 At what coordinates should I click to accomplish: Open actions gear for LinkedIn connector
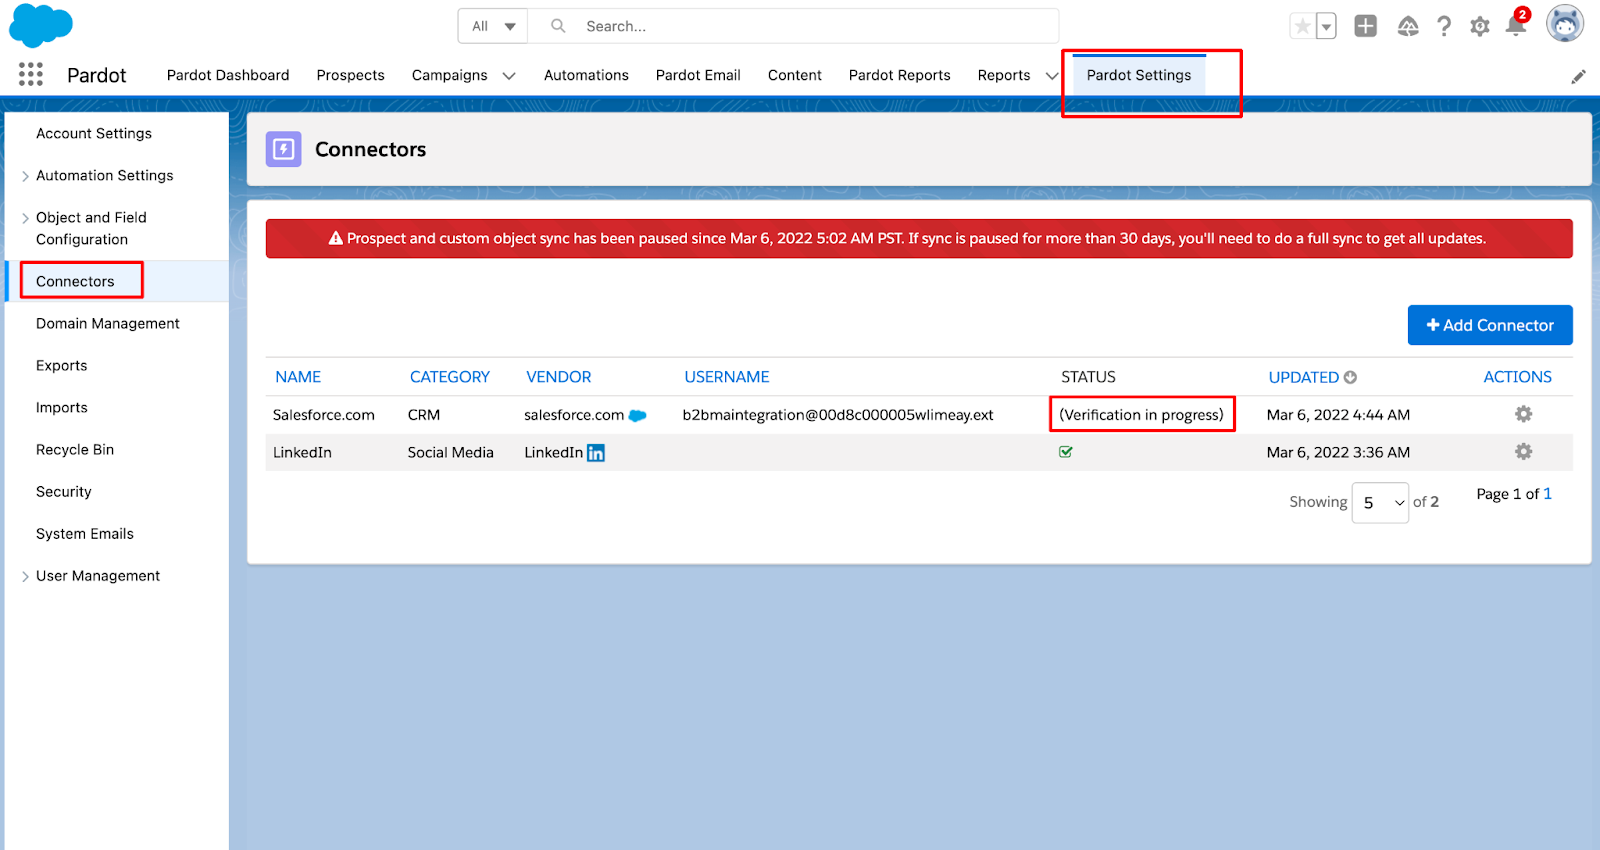click(1523, 451)
